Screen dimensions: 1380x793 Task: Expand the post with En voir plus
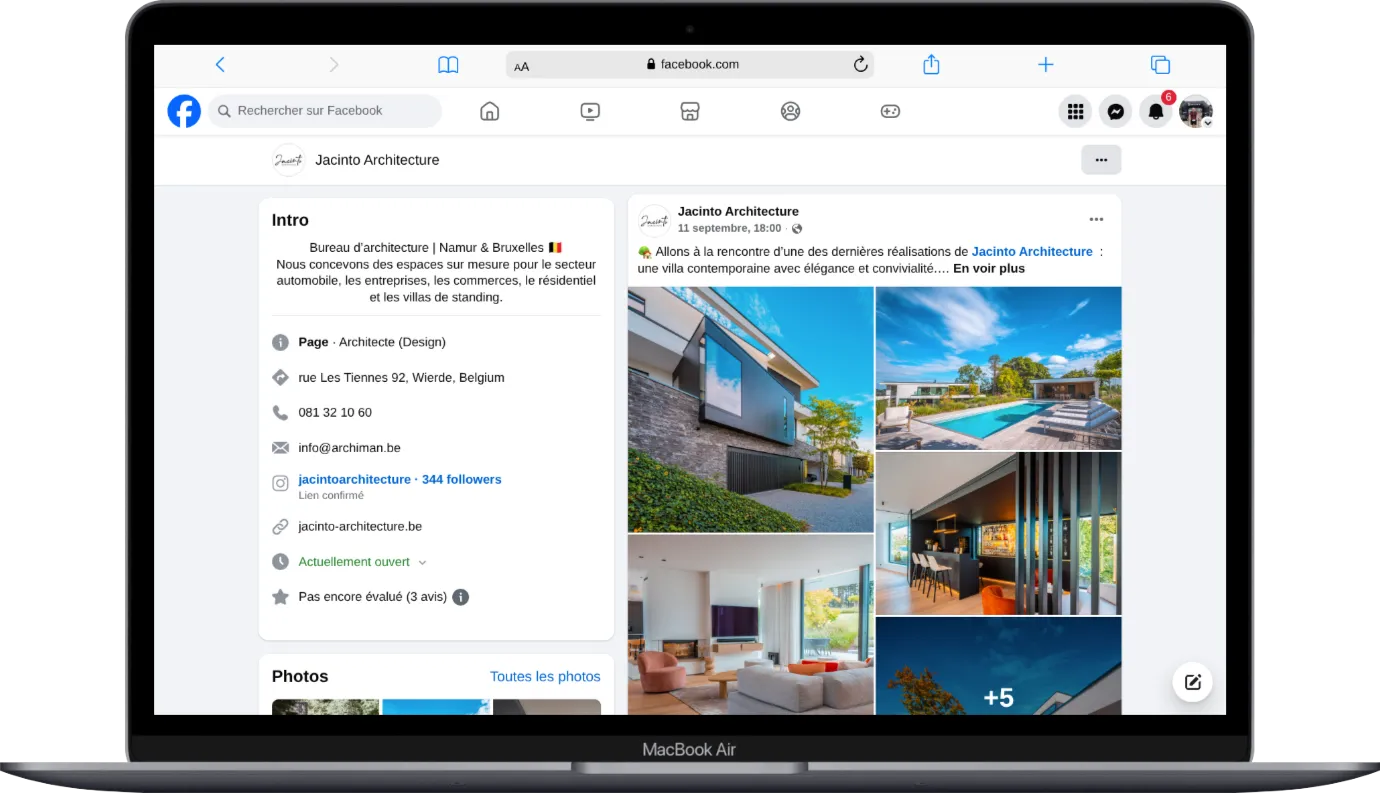pyautogui.click(x=989, y=269)
